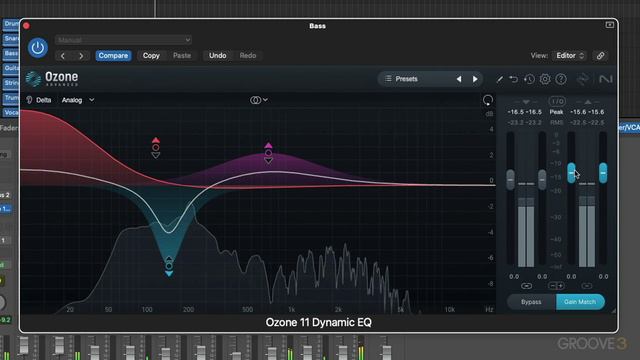Click output left cyan gain slider handle
Viewport: 640px width, 360px height.
pos(571,173)
